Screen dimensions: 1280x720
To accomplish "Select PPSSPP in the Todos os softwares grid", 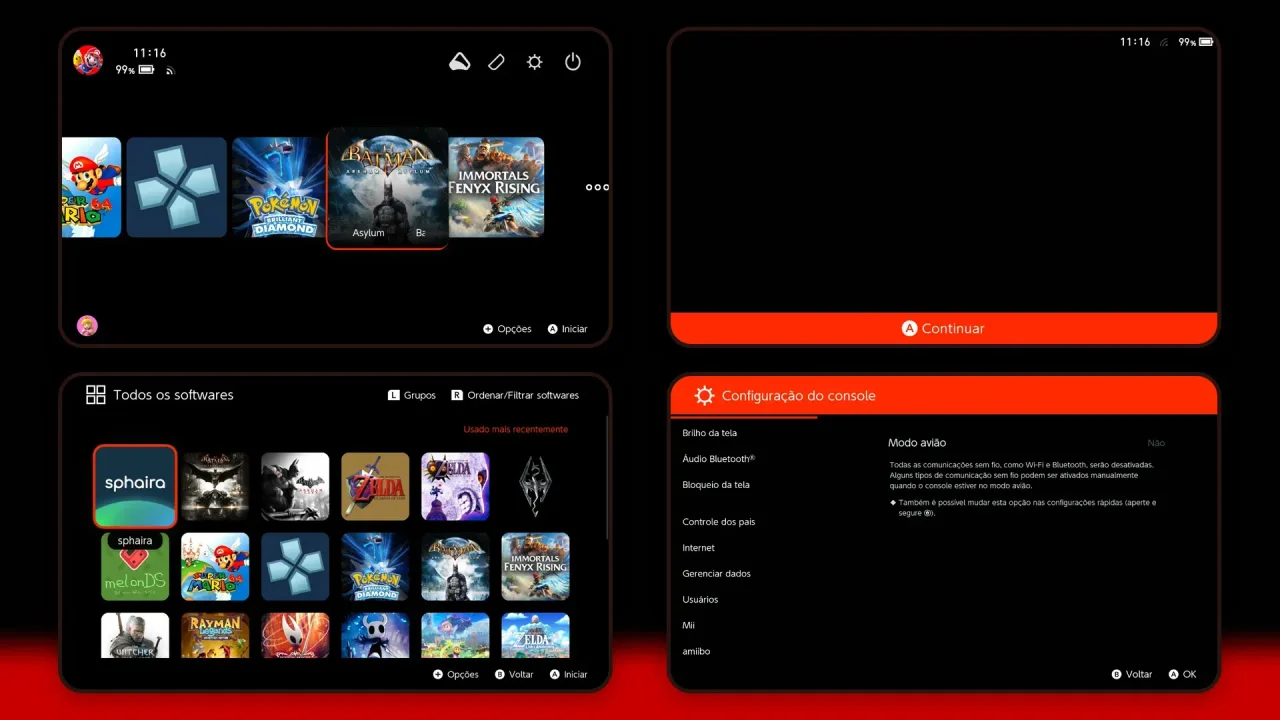I will (295, 567).
